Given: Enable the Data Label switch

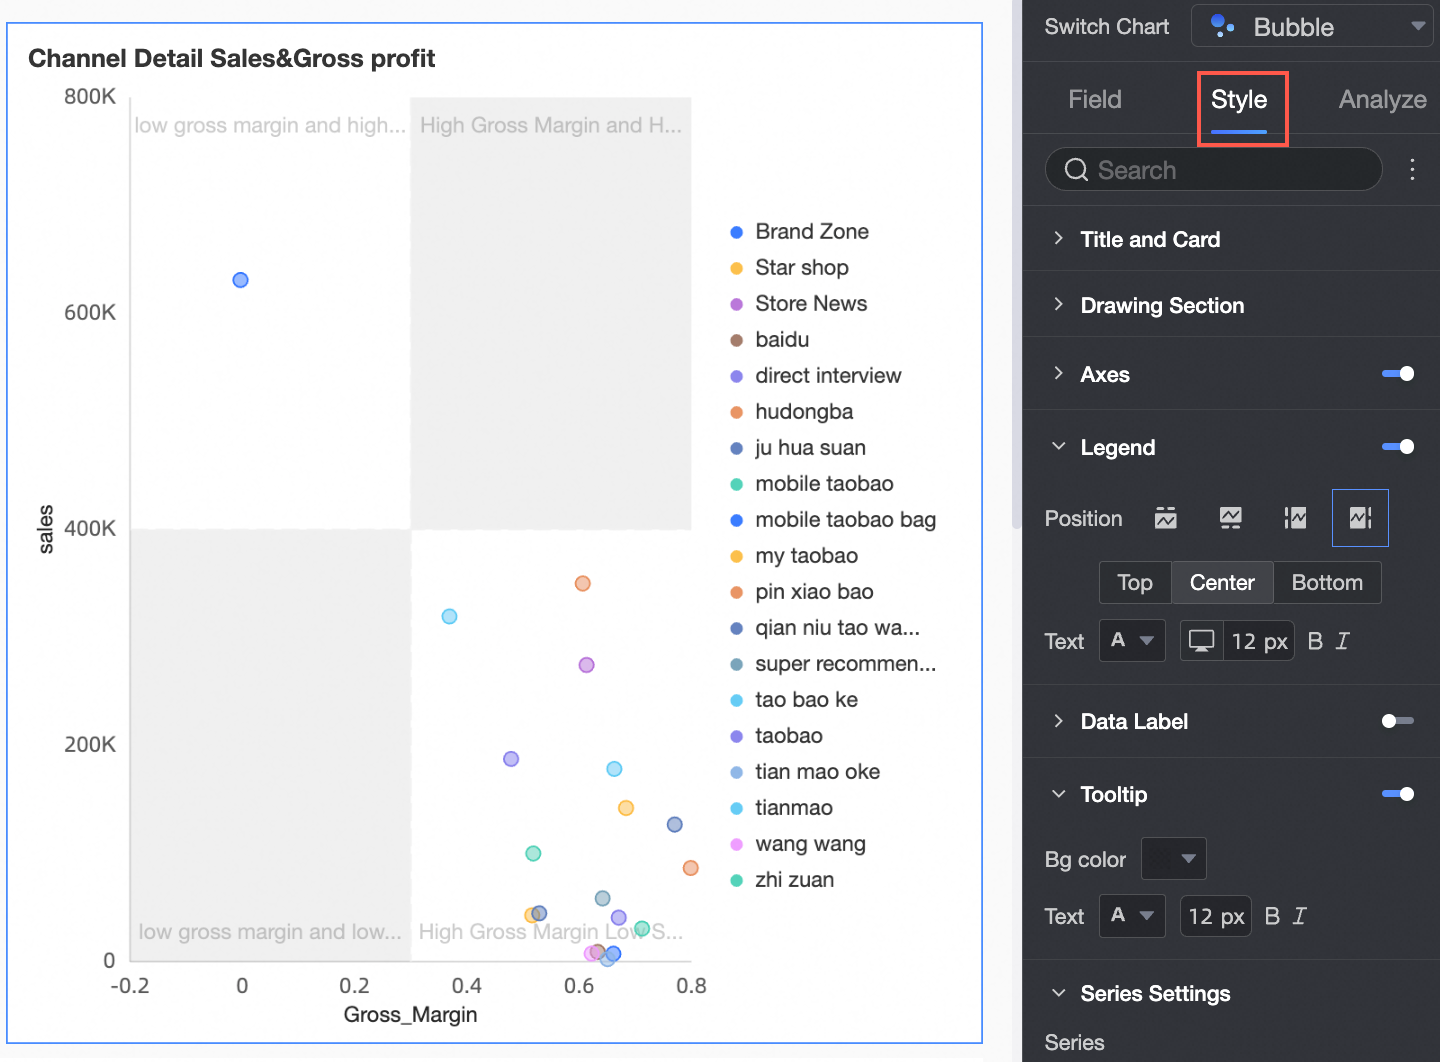Looking at the screenshot, I should point(1398,721).
